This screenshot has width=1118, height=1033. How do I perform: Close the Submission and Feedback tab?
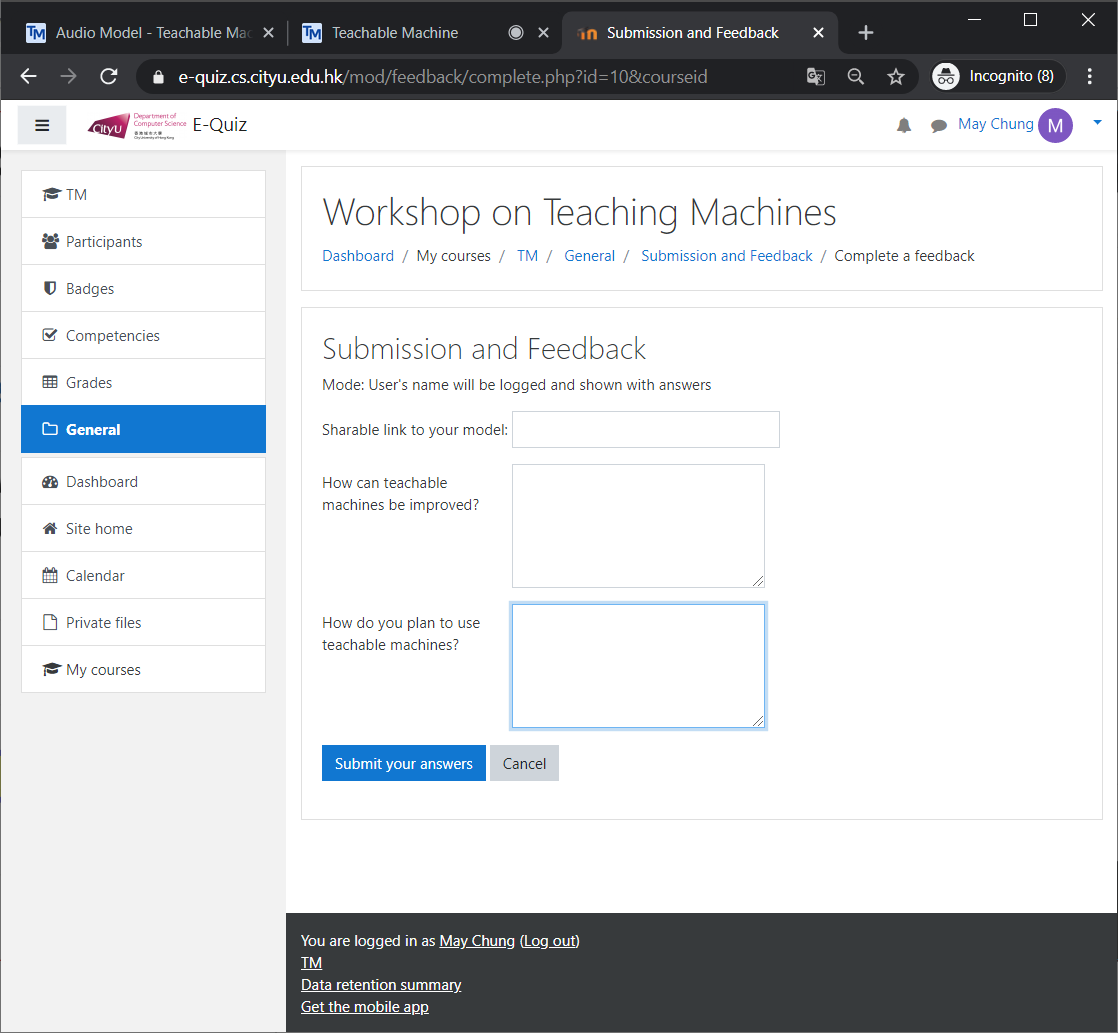(x=819, y=33)
